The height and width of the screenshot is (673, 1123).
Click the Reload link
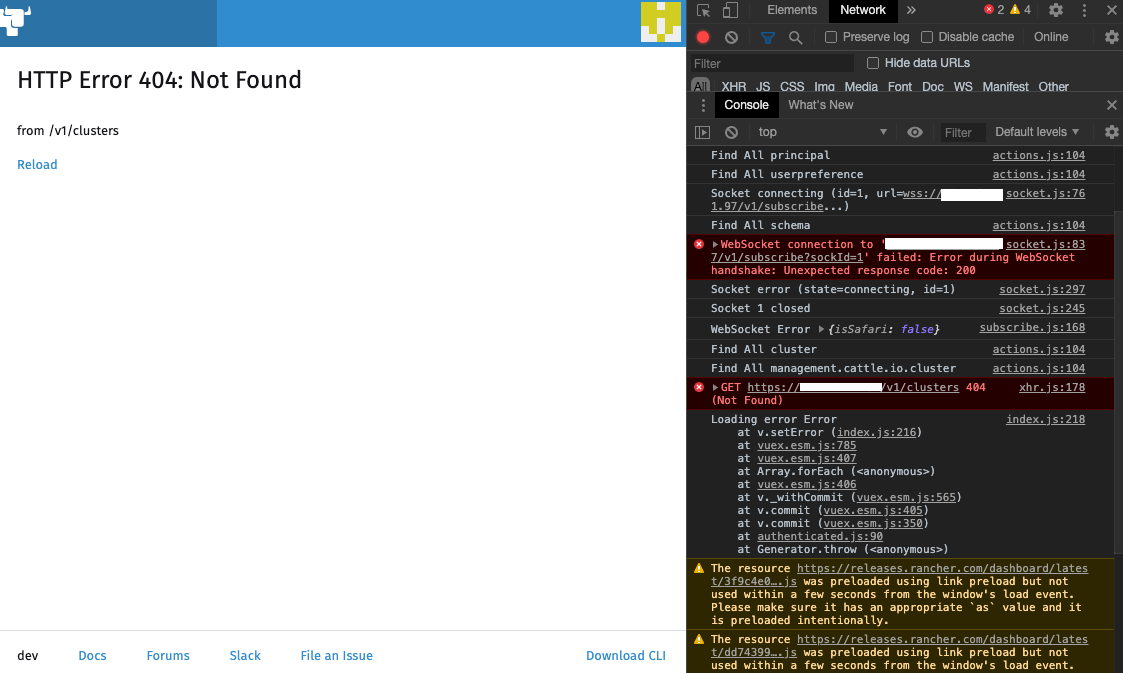(x=37, y=165)
